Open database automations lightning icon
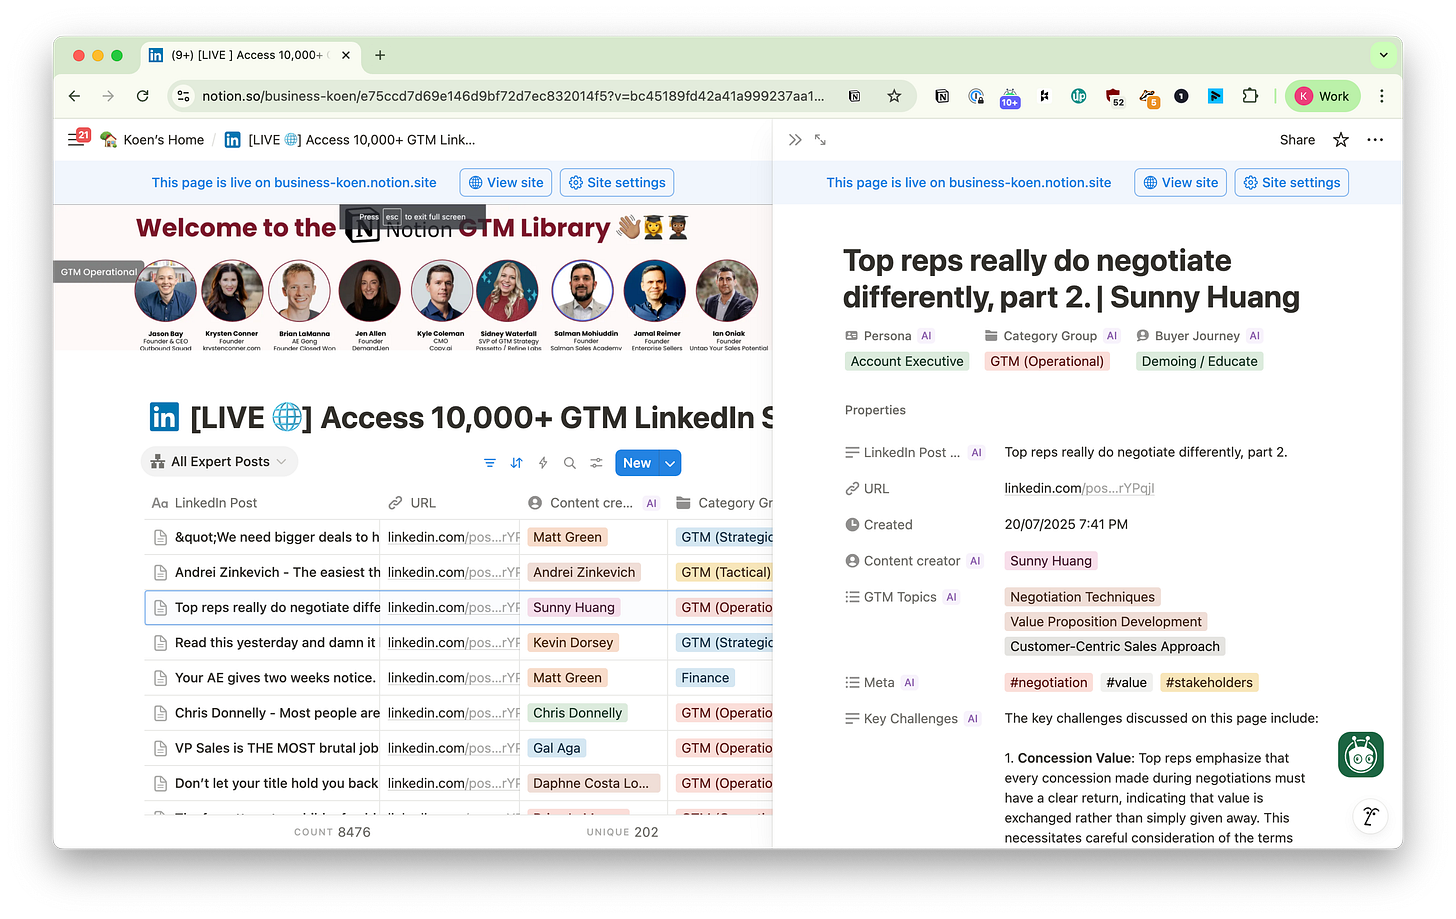This screenshot has height=919, width=1456. (543, 463)
